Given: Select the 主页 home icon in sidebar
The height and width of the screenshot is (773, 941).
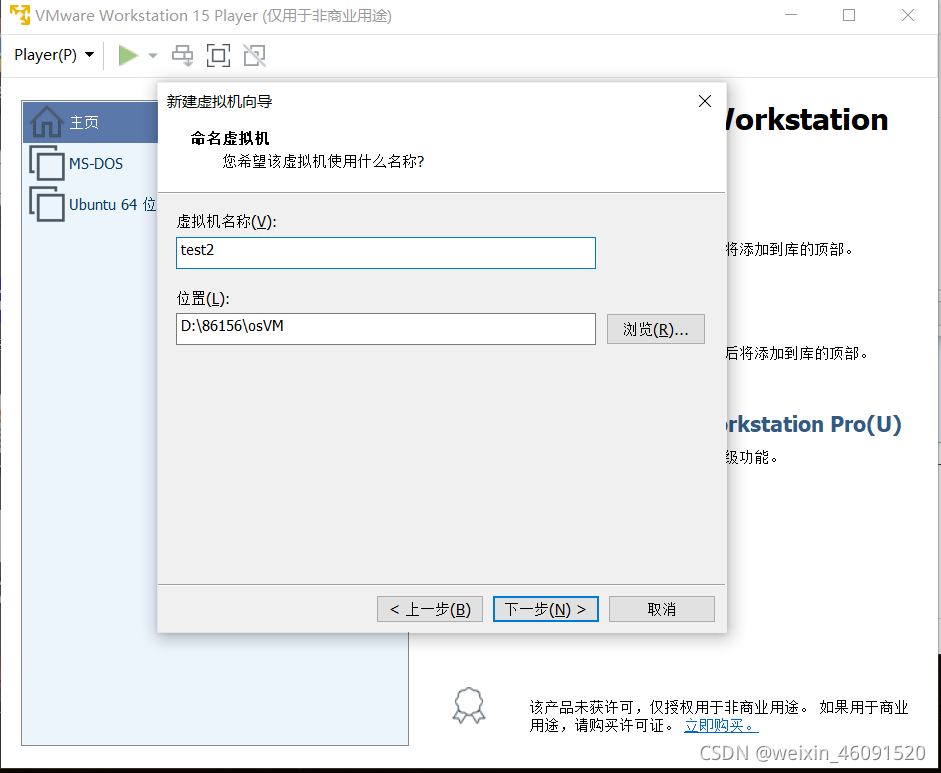Looking at the screenshot, I should (x=48, y=122).
